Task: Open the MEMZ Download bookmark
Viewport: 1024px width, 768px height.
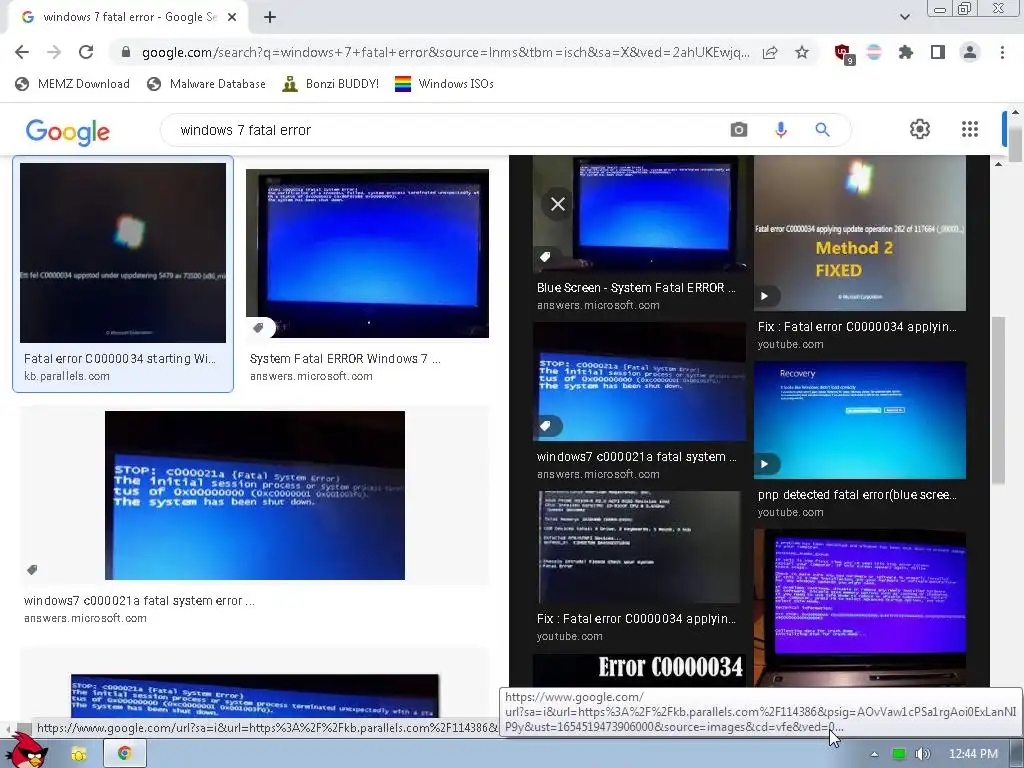Action: click(72, 84)
